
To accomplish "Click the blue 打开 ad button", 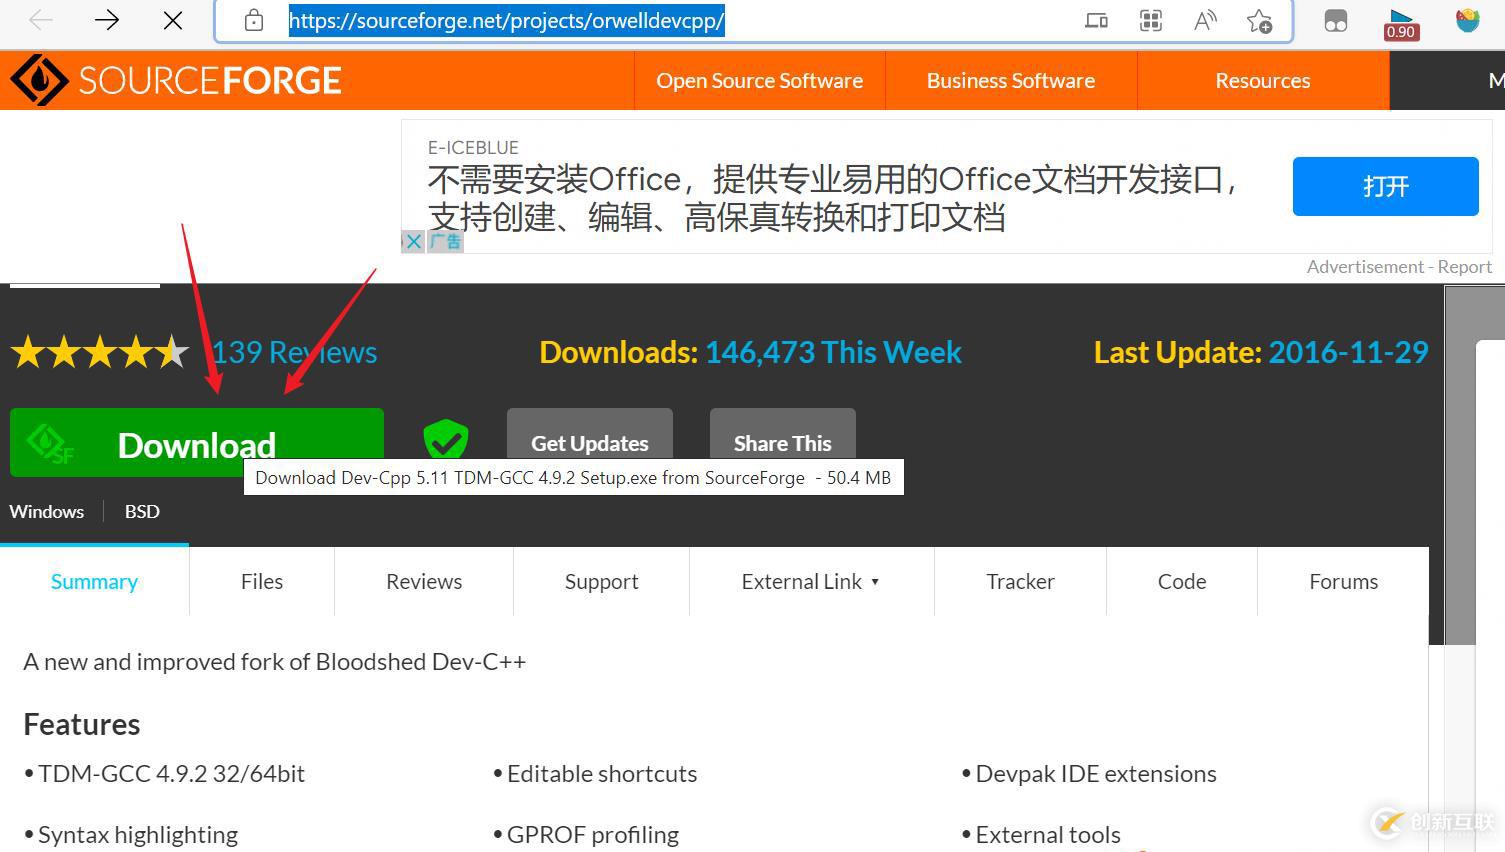I will pyautogui.click(x=1385, y=186).
